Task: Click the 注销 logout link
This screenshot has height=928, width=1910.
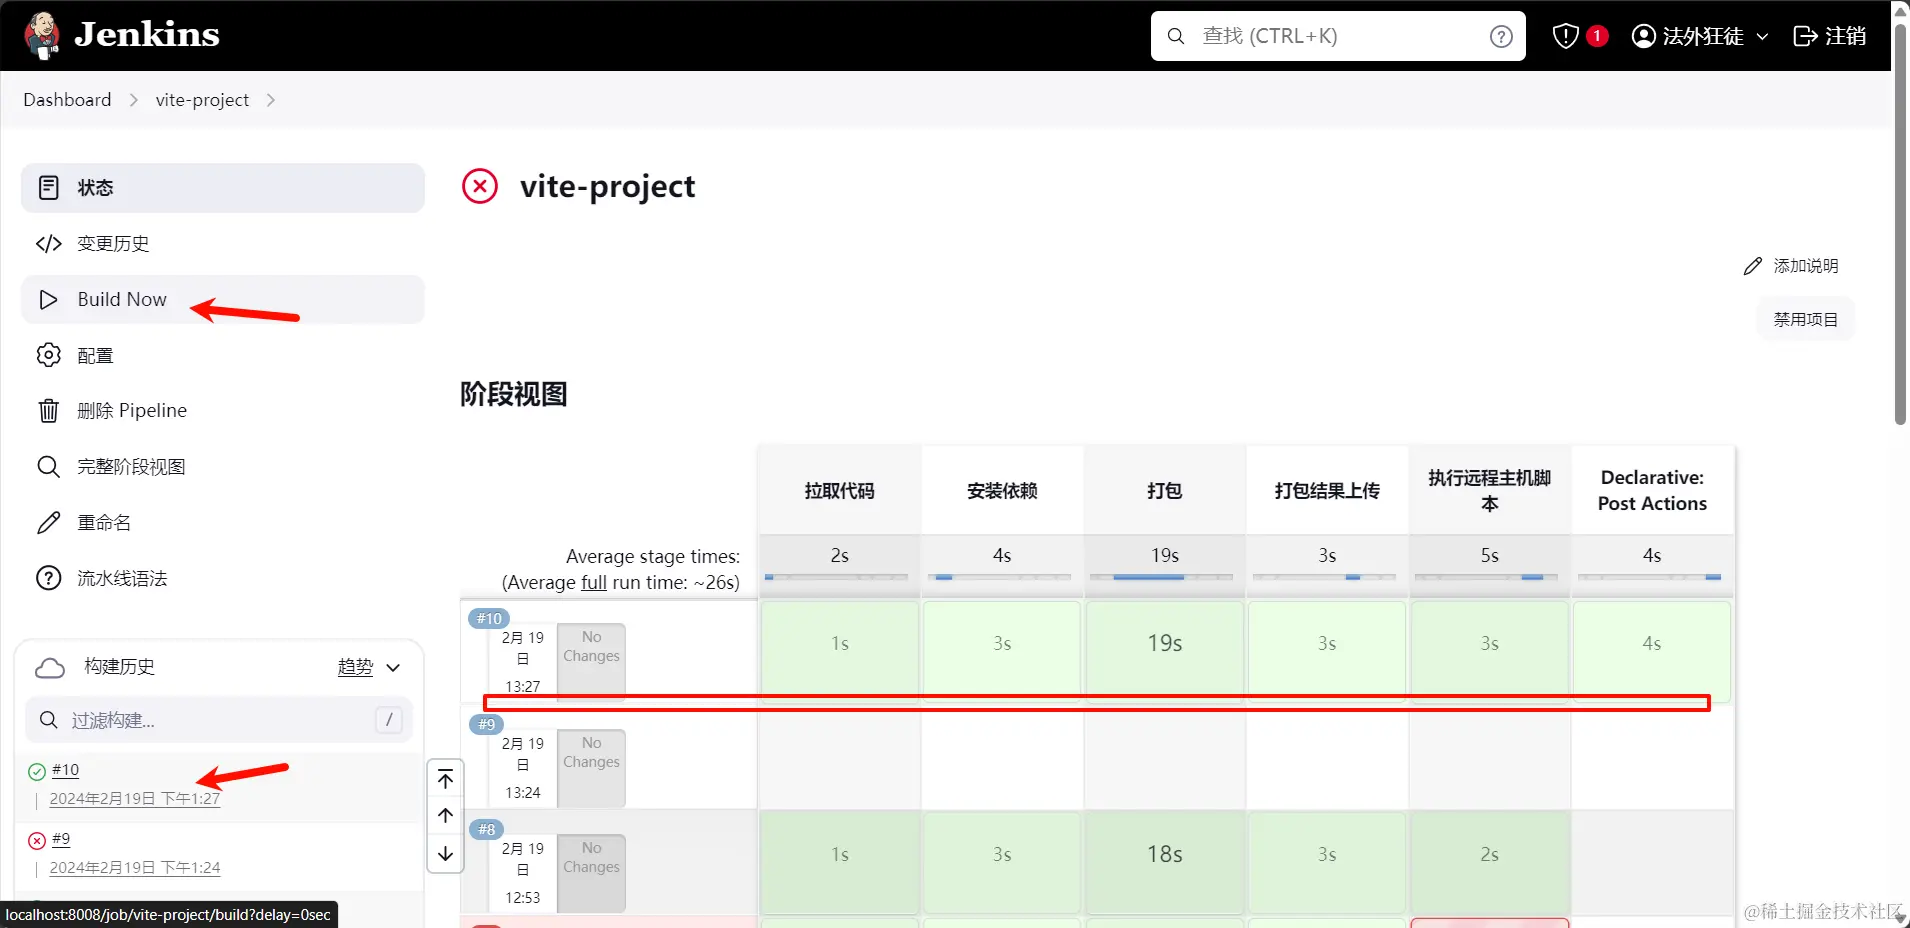Action: click(x=1829, y=36)
